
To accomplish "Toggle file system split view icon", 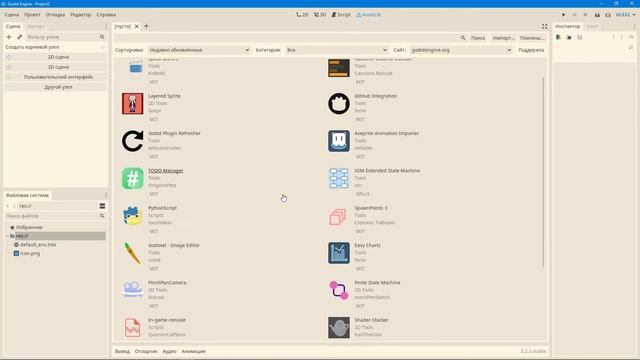I will click(x=102, y=206).
